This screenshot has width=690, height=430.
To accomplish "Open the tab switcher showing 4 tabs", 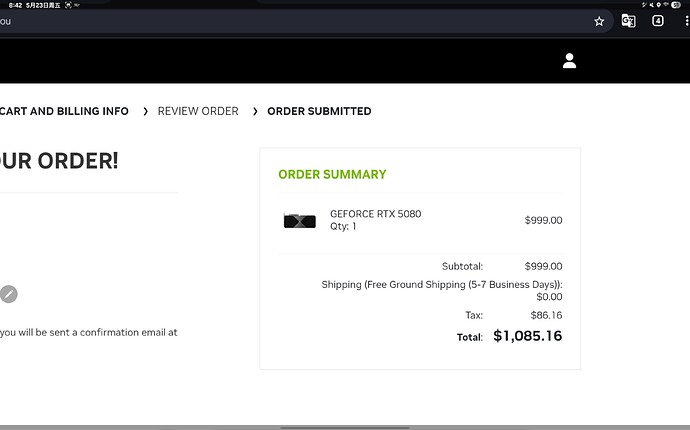I will tap(657, 21).
